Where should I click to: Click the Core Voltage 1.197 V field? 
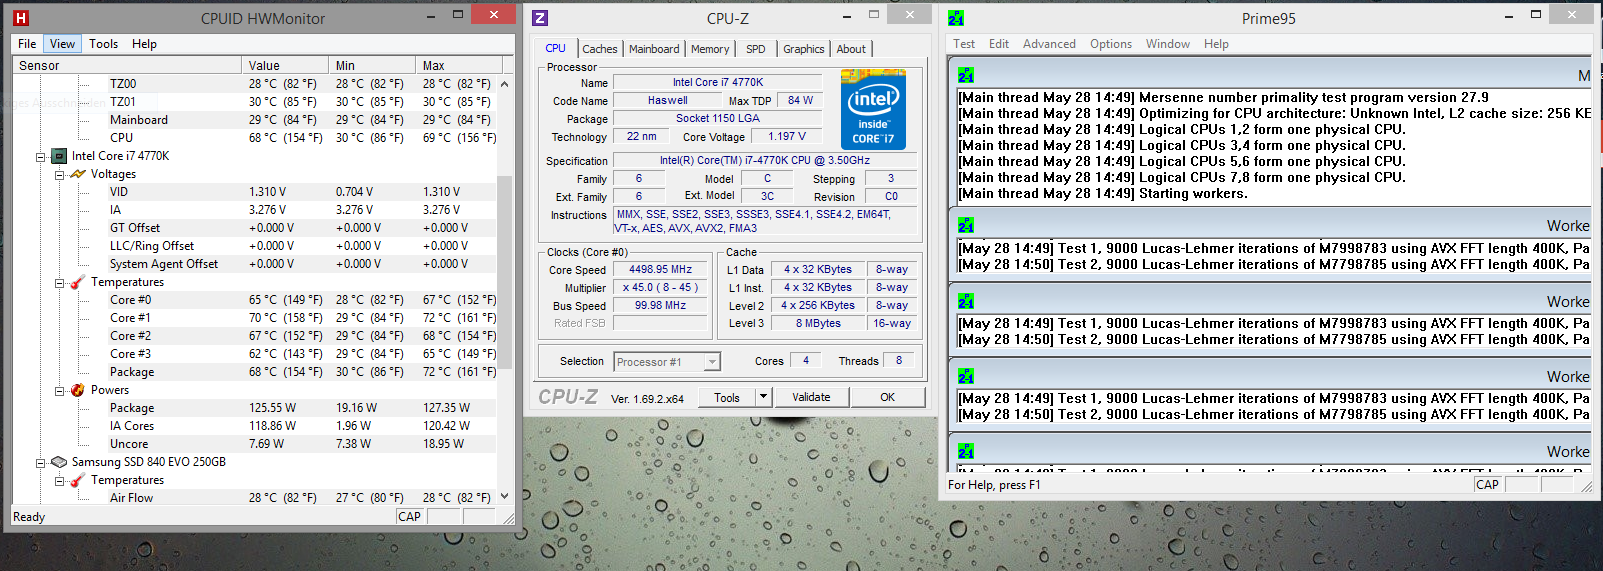[786, 137]
